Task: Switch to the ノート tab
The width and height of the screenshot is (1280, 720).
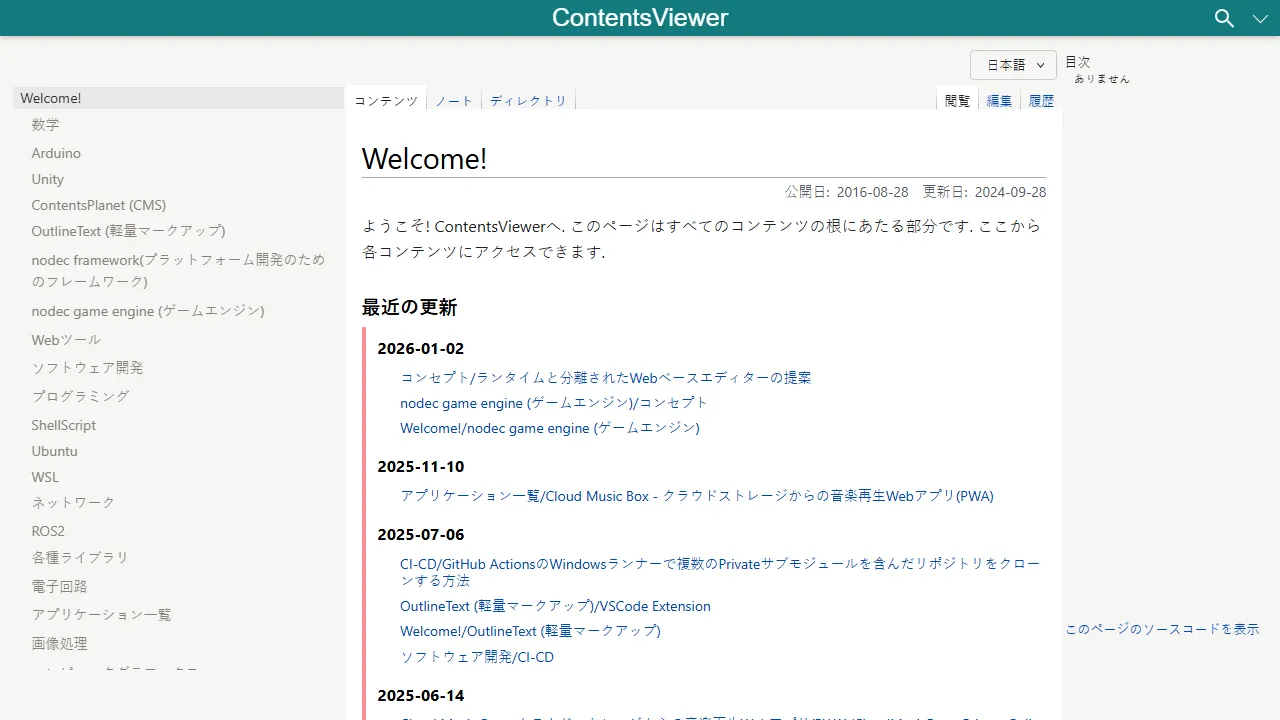Action: coord(453,100)
